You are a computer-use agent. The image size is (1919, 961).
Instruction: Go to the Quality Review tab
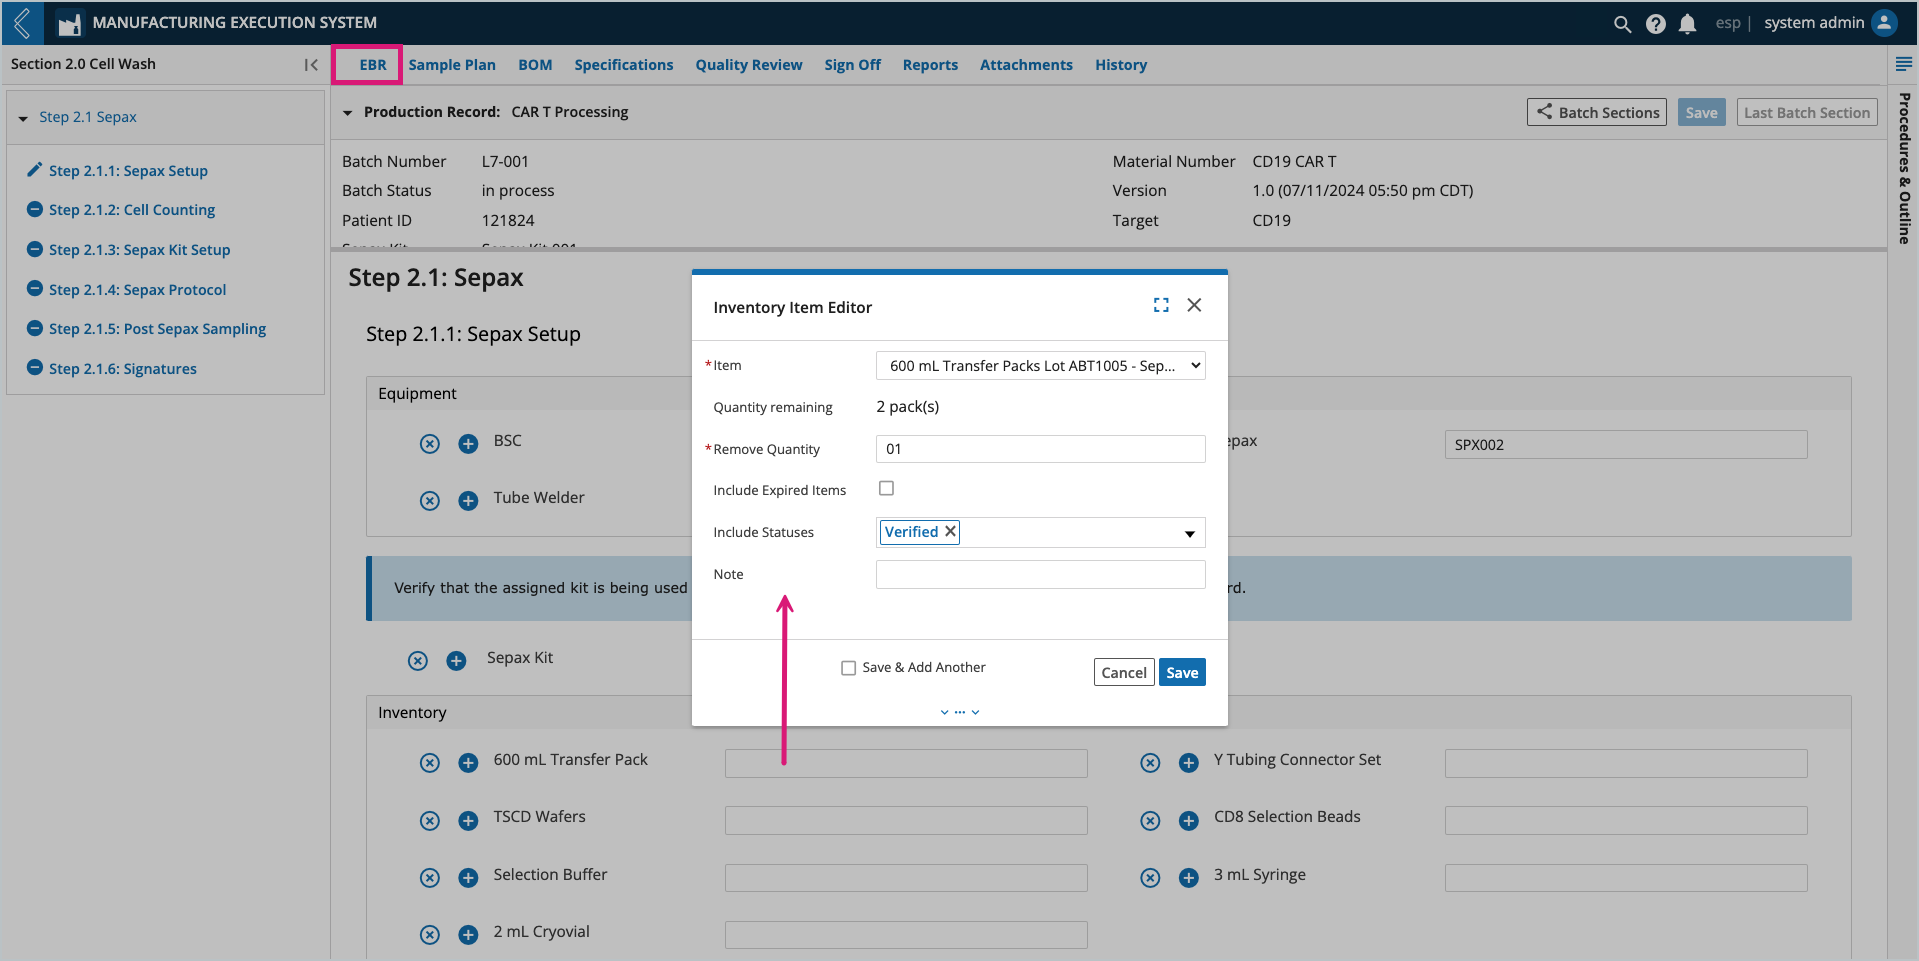pyautogui.click(x=749, y=65)
